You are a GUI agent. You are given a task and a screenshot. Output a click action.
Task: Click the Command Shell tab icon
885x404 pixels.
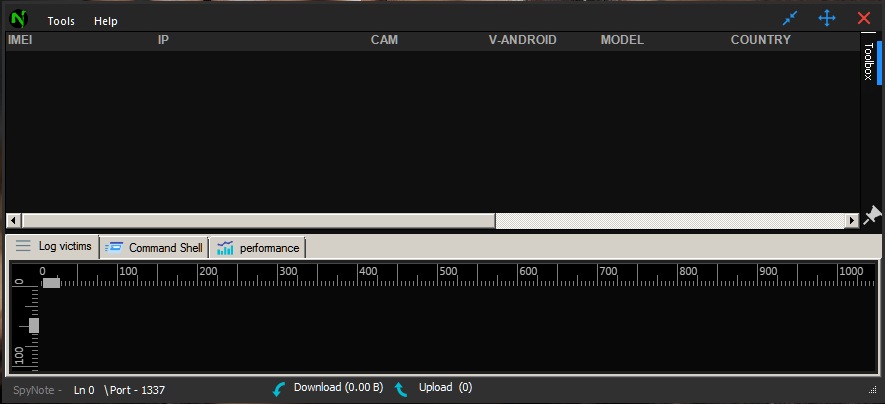114,247
